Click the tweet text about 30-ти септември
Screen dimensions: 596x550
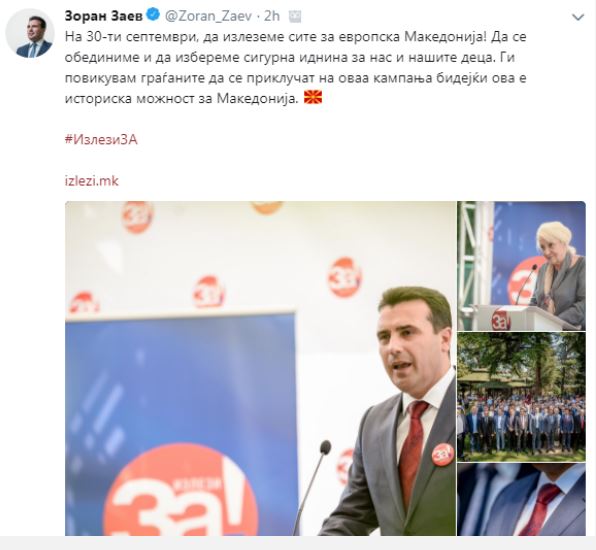[295, 68]
